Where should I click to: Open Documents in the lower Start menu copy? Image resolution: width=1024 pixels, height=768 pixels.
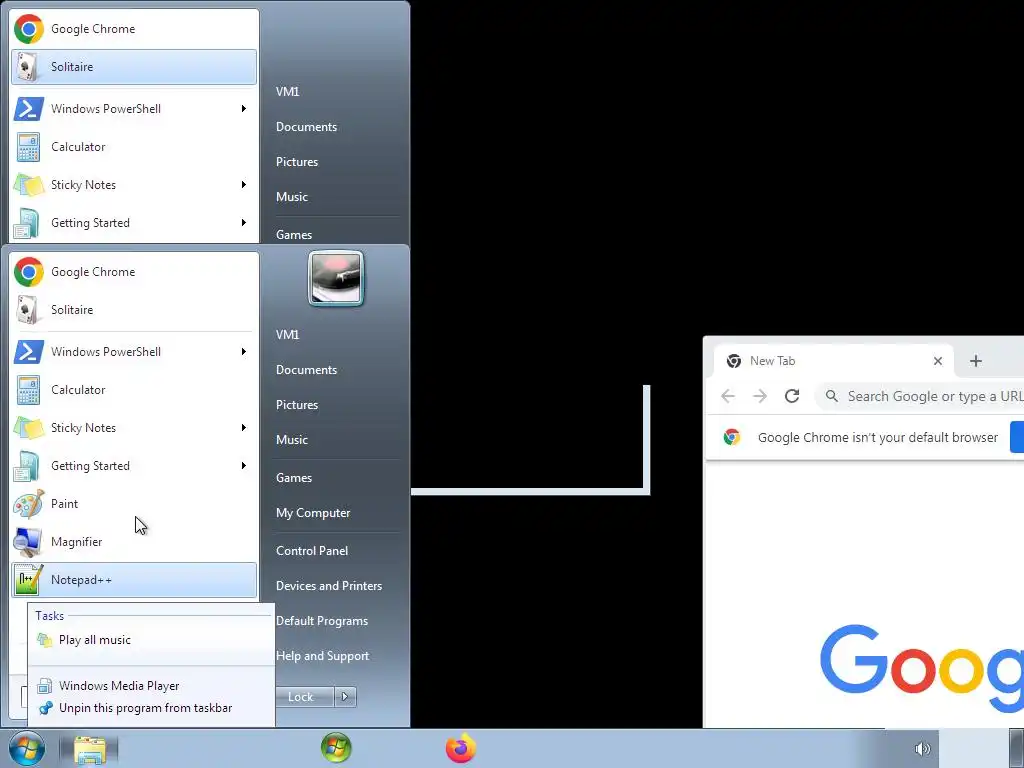(306, 370)
